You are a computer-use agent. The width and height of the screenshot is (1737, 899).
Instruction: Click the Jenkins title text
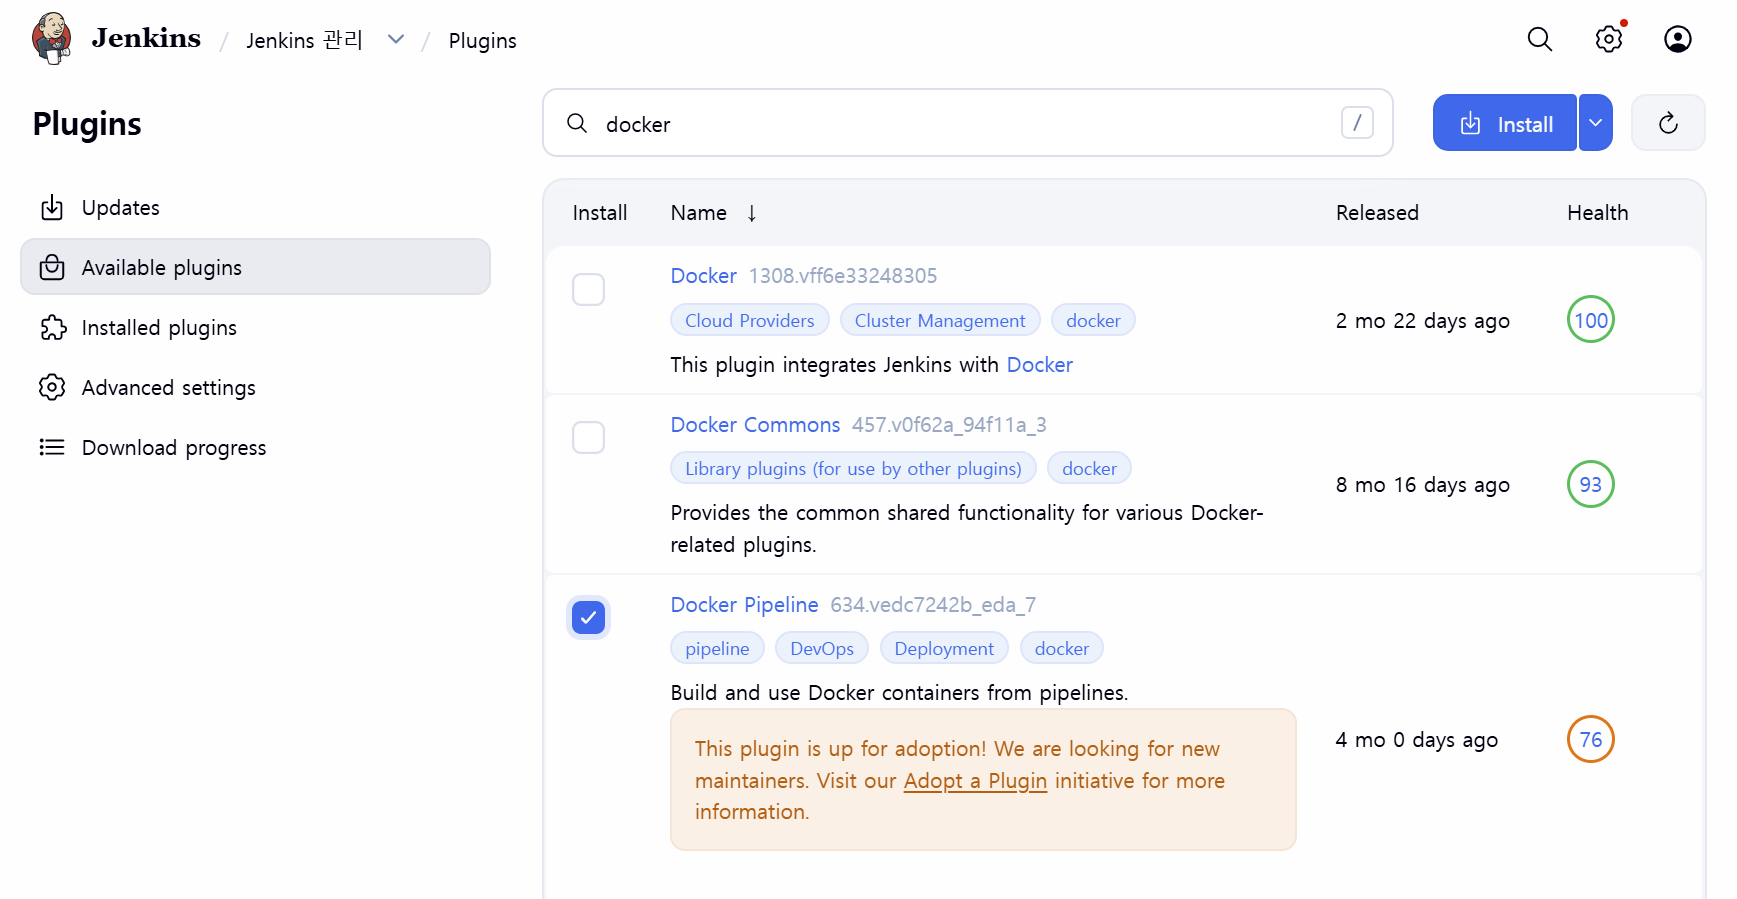coord(146,38)
